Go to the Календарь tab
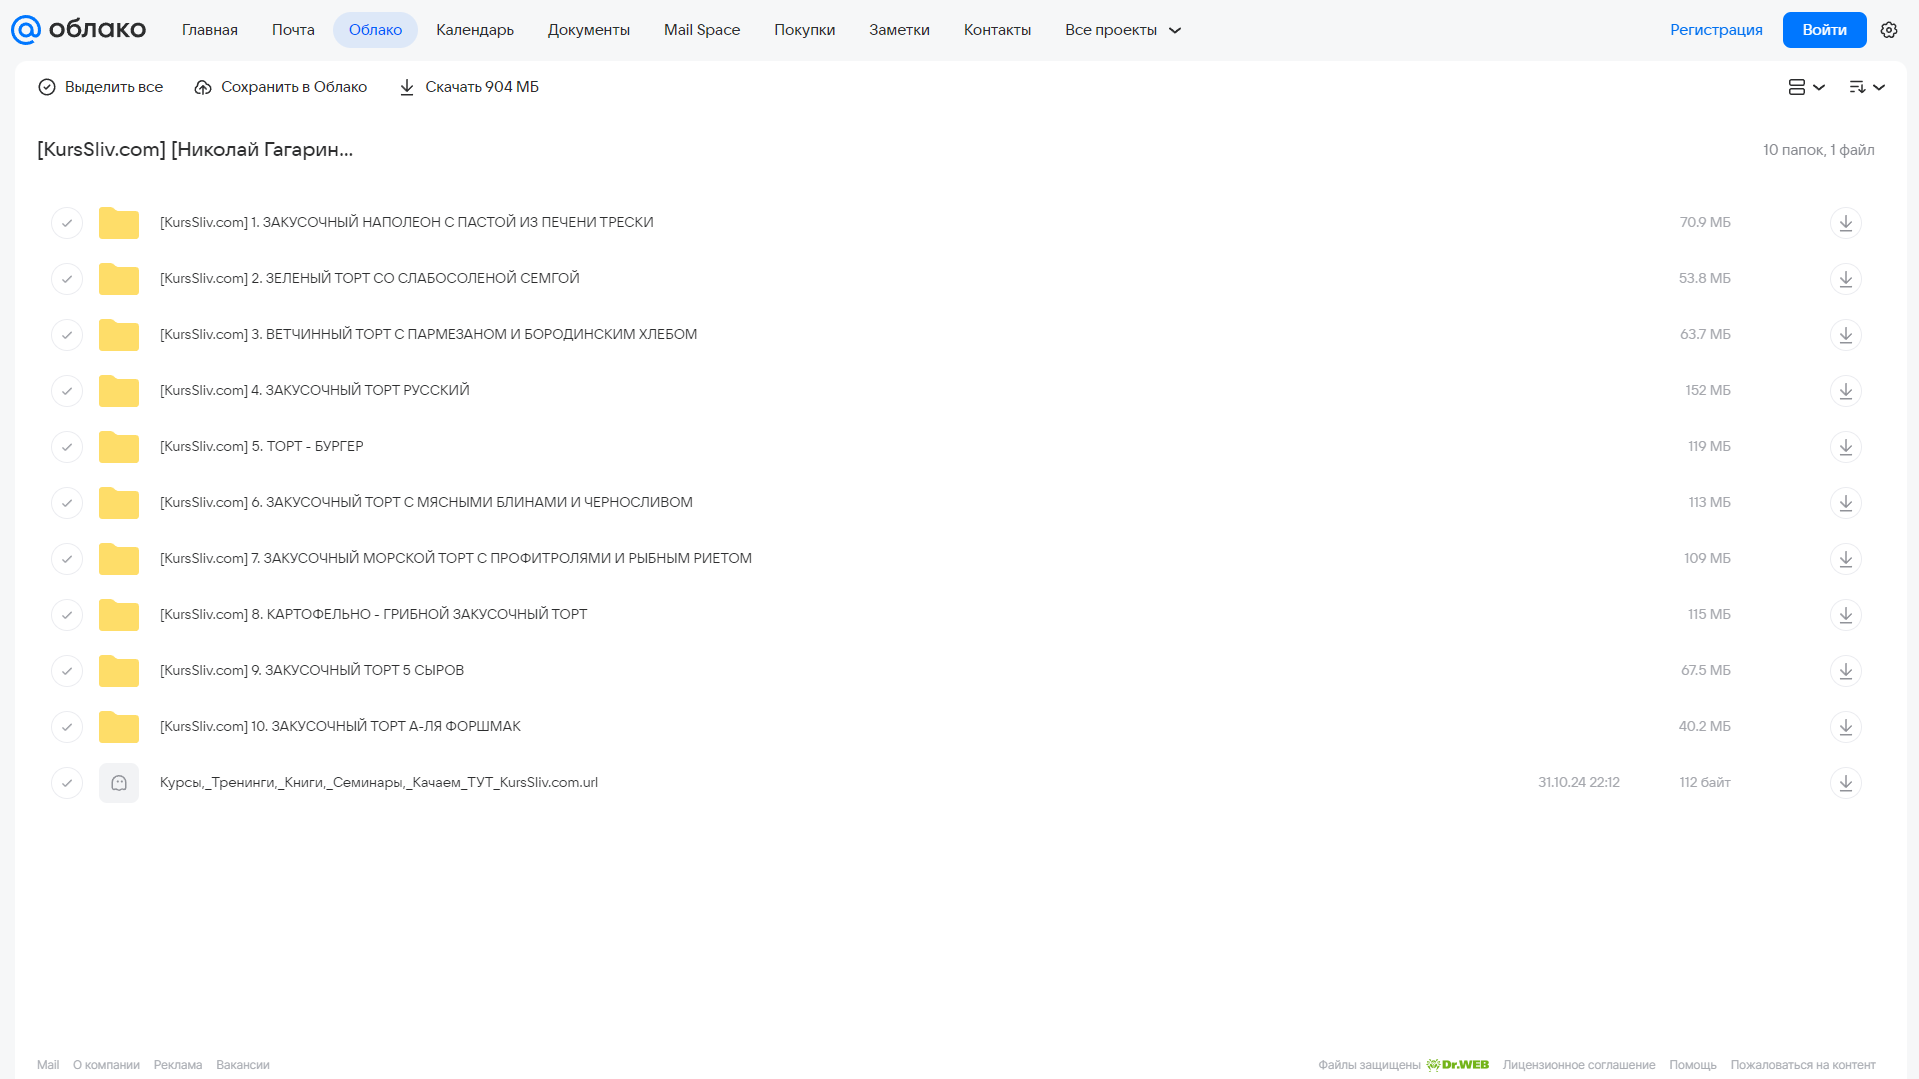The image size is (1919, 1079). pyautogui.click(x=475, y=30)
